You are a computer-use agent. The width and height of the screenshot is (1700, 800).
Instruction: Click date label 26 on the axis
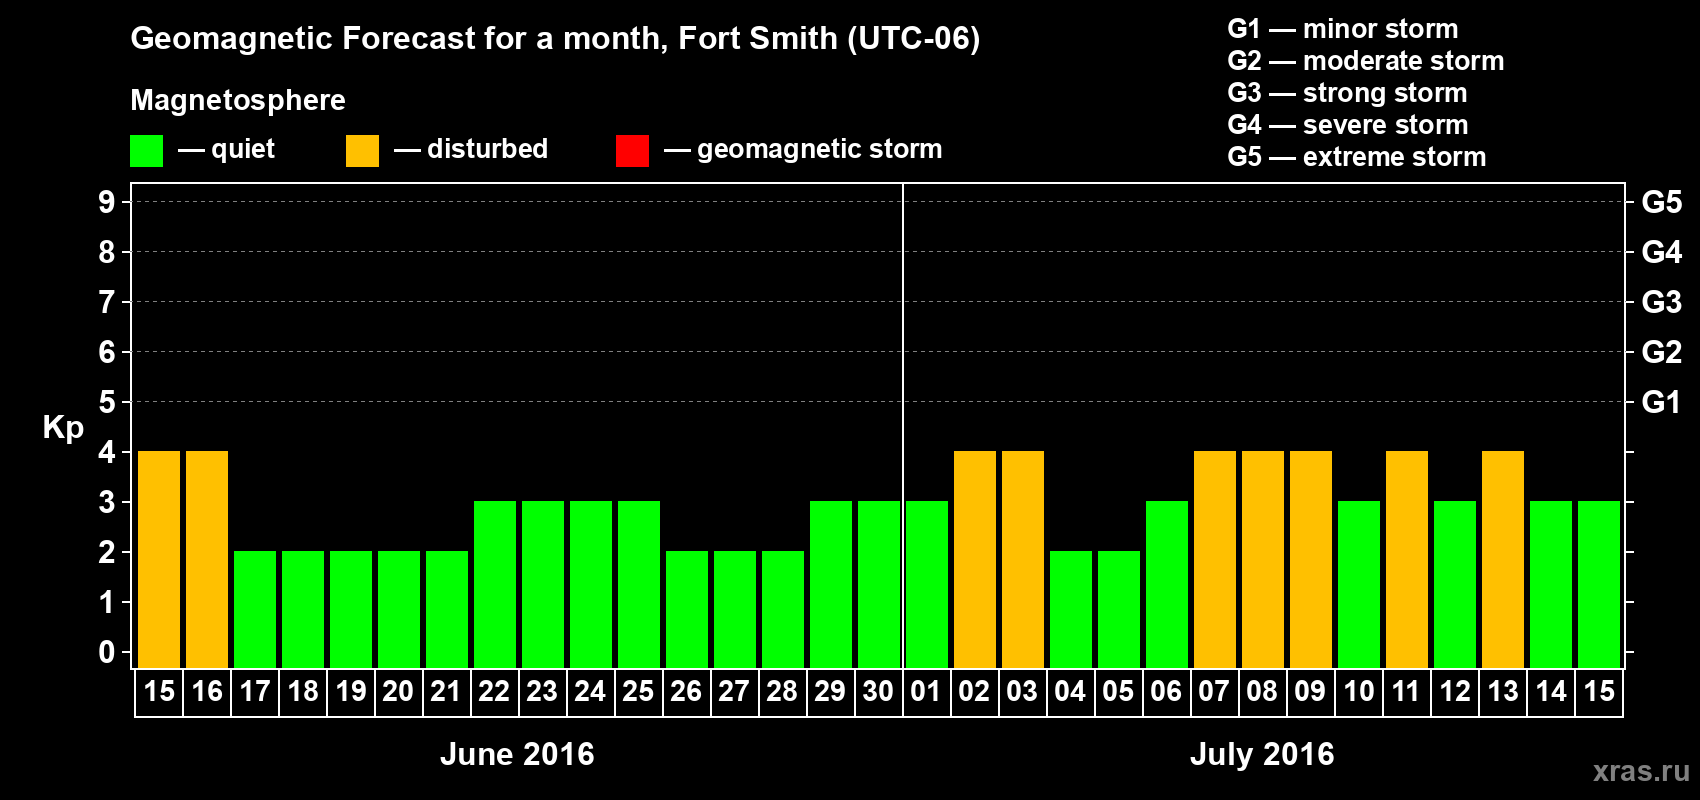686,692
